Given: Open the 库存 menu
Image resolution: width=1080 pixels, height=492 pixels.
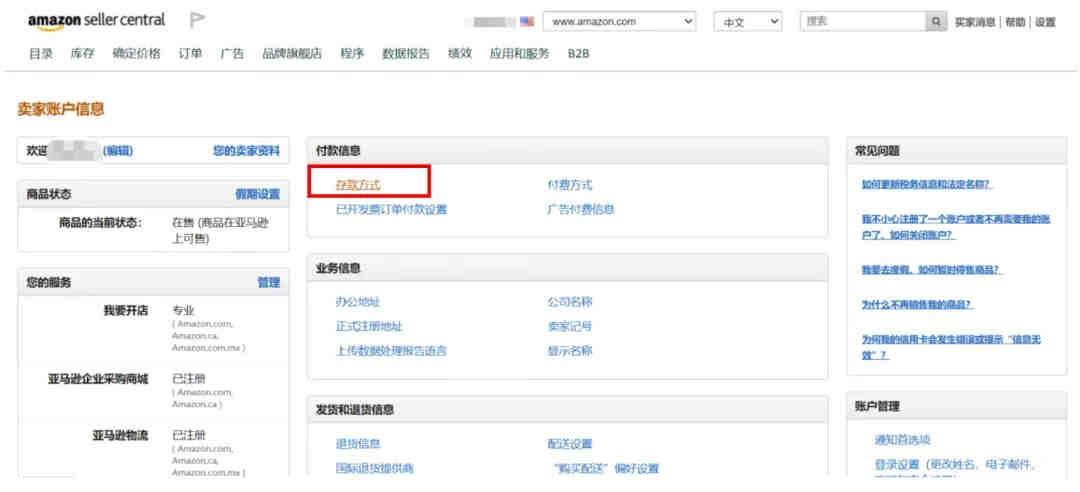Looking at the screenshot, I should [83, 54].
